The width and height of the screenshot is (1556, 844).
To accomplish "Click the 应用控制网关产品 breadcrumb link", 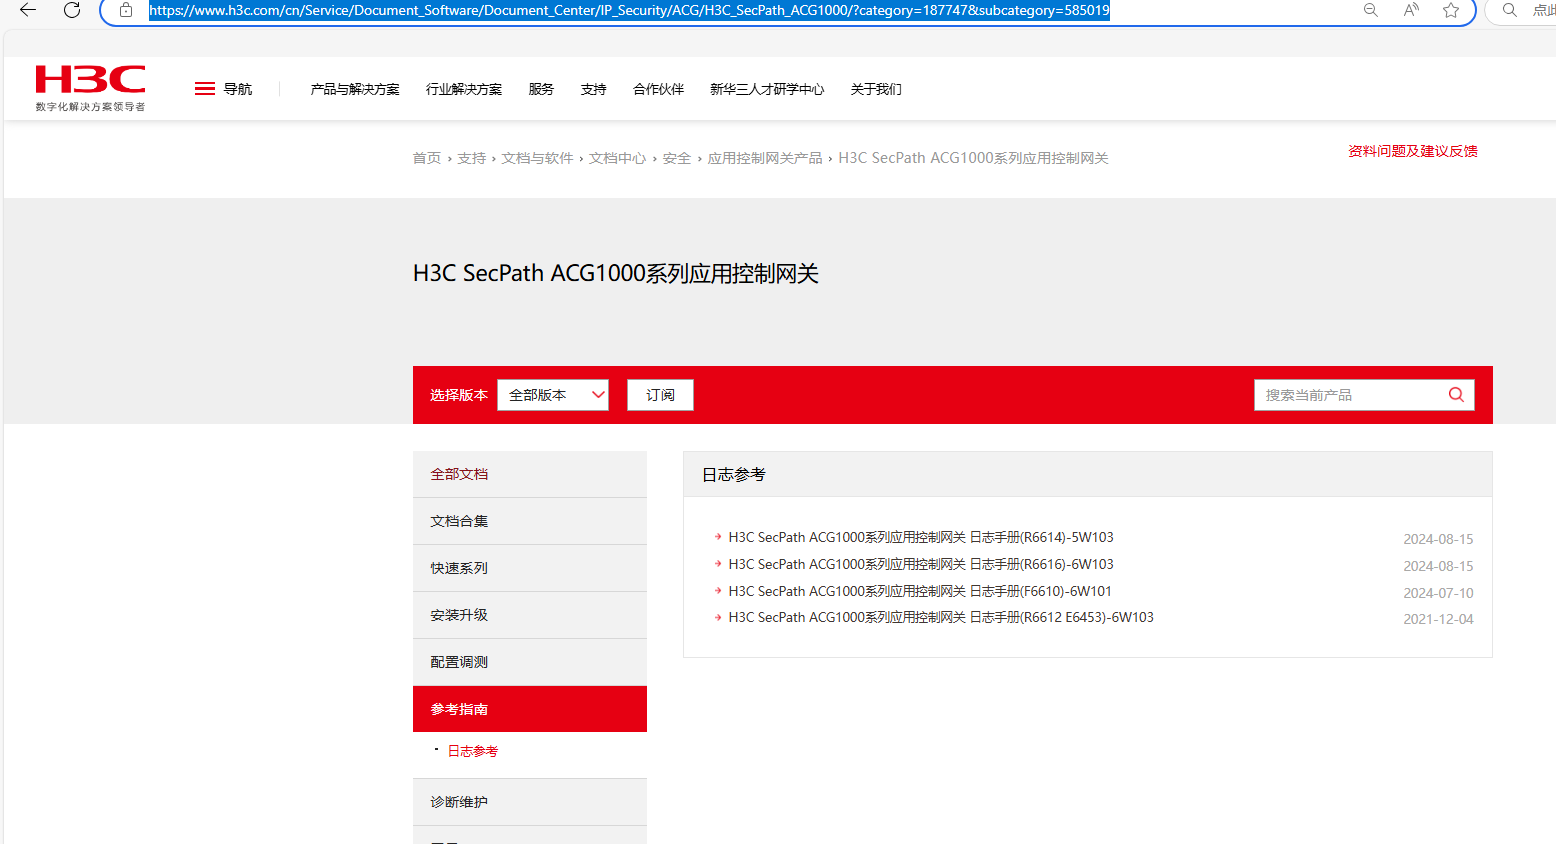I will click(765, 158).
